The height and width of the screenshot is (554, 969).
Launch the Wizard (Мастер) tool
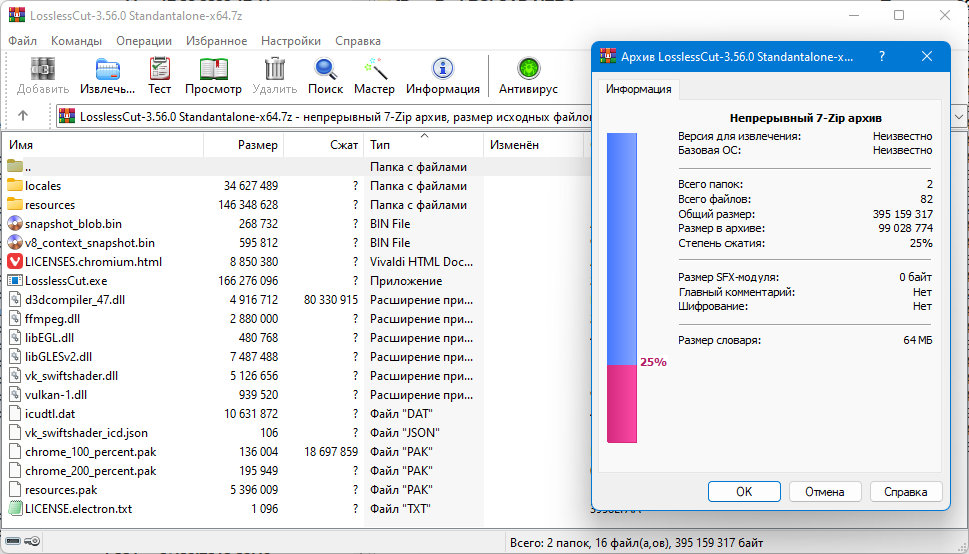point(374,68)
